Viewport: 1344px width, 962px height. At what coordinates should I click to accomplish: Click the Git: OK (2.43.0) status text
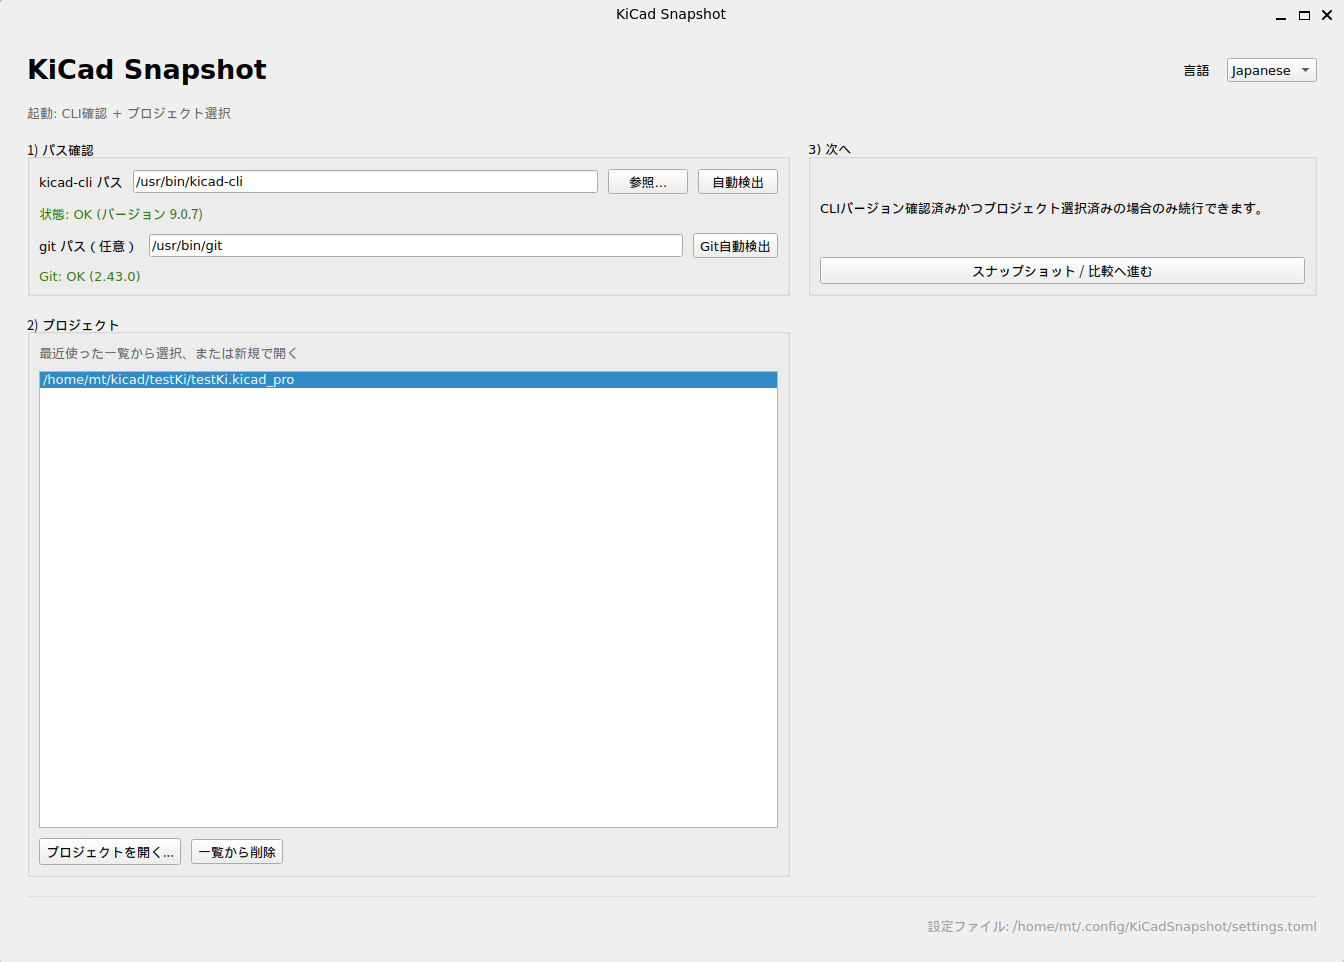(90, 276)
